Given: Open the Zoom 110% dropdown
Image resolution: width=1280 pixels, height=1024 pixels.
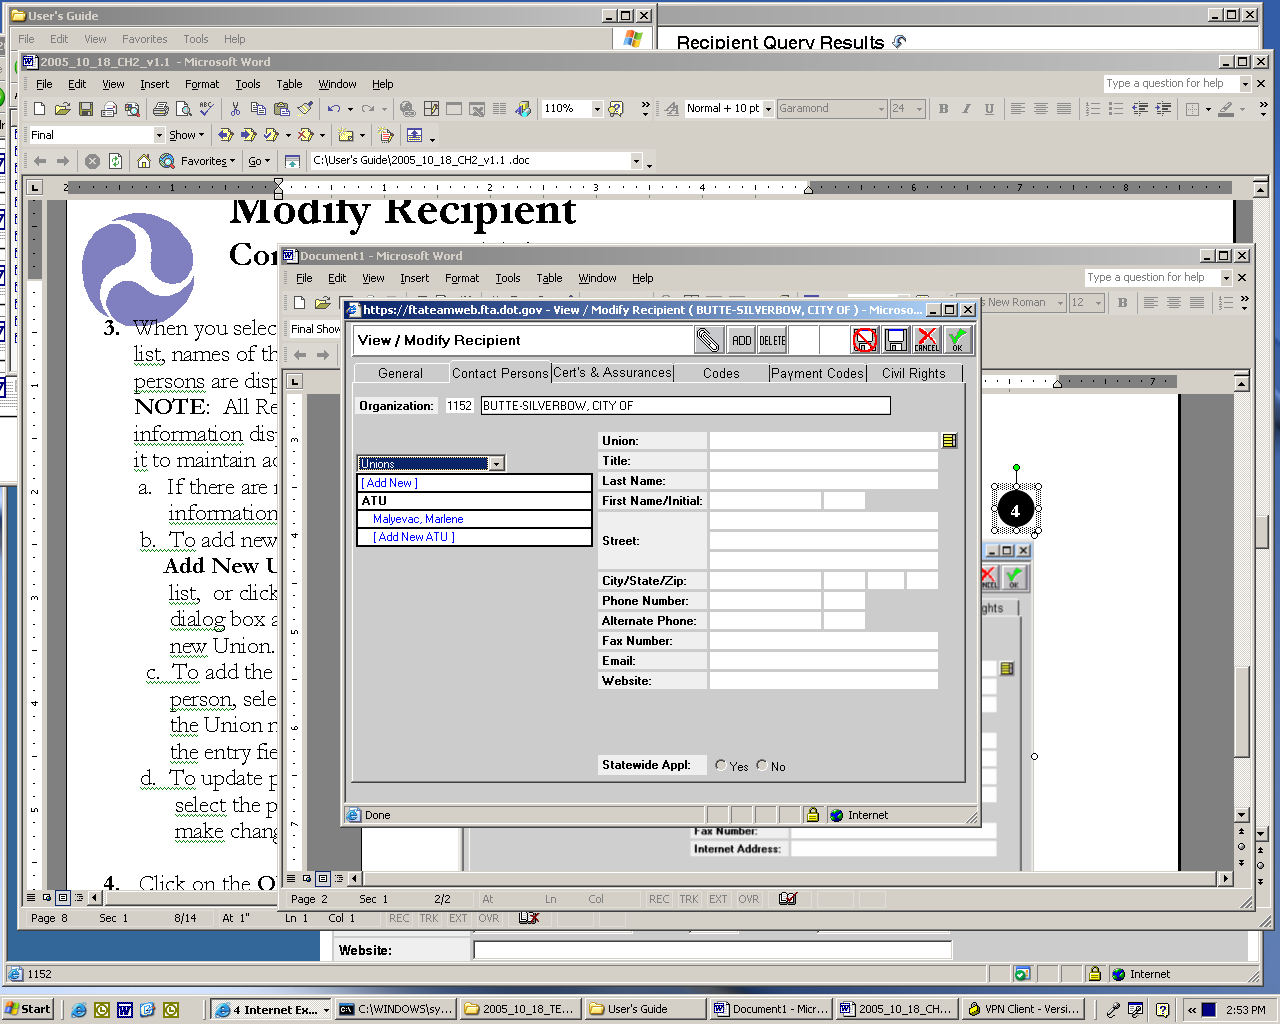Looking at the screenshot, I should pos(597,108).
